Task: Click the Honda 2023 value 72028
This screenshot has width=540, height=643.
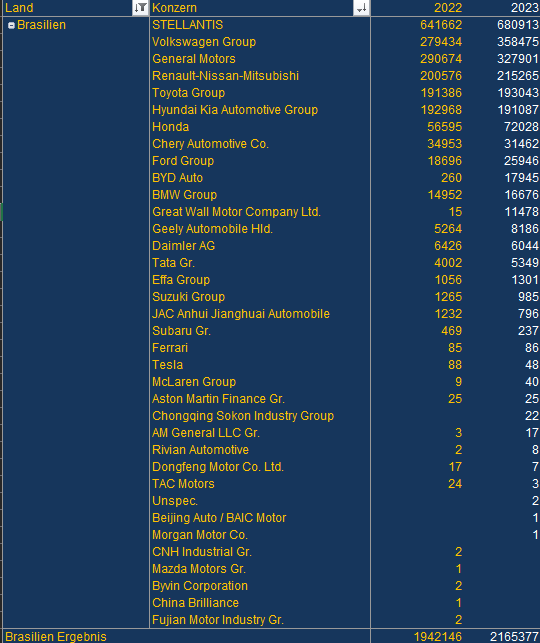Action: tap(521, 127)
